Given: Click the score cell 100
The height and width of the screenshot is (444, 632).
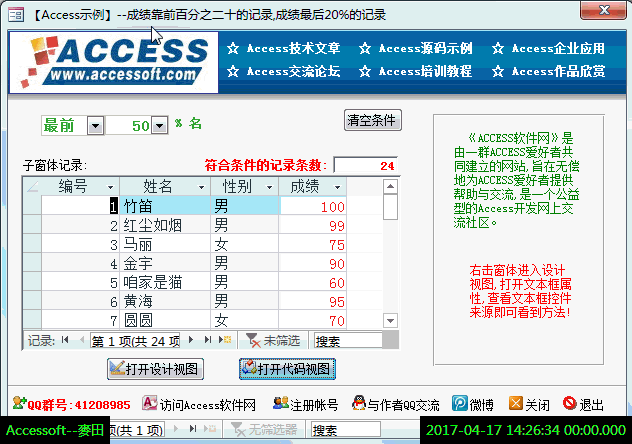Looking at the screenshot, I should coord(313,206).
